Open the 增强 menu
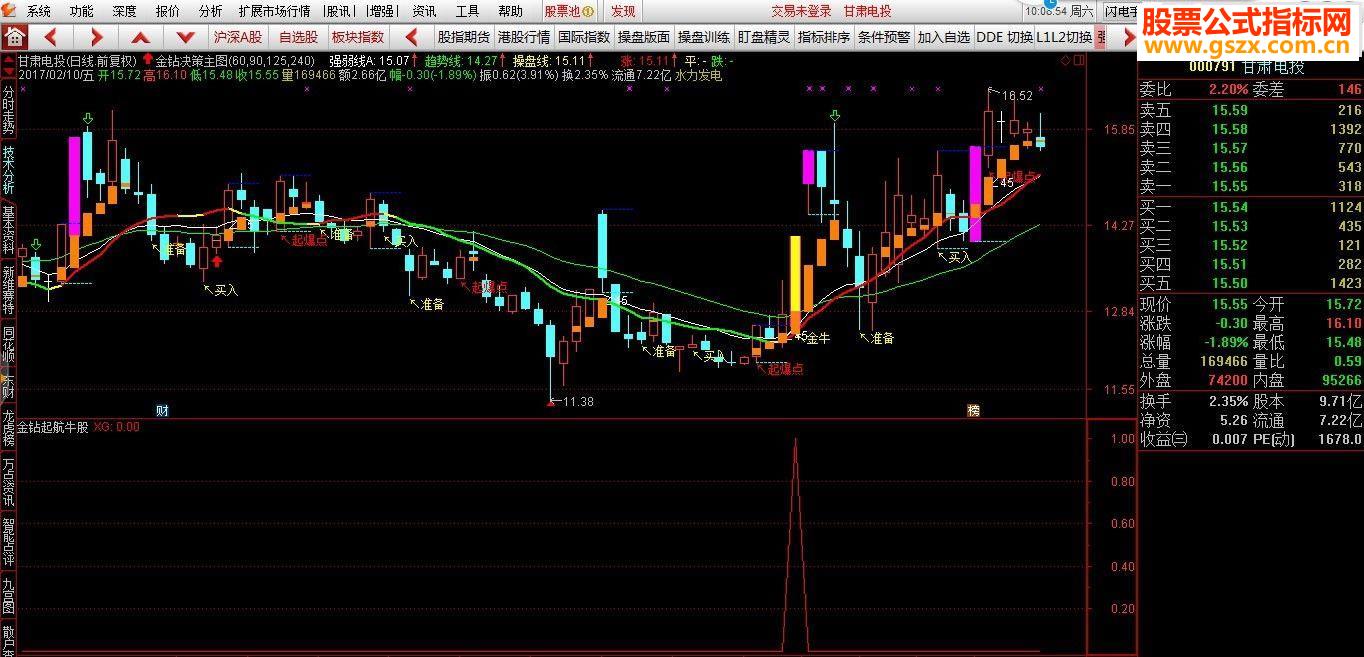This screenshot has height=657, width=1364. [381, 11]
